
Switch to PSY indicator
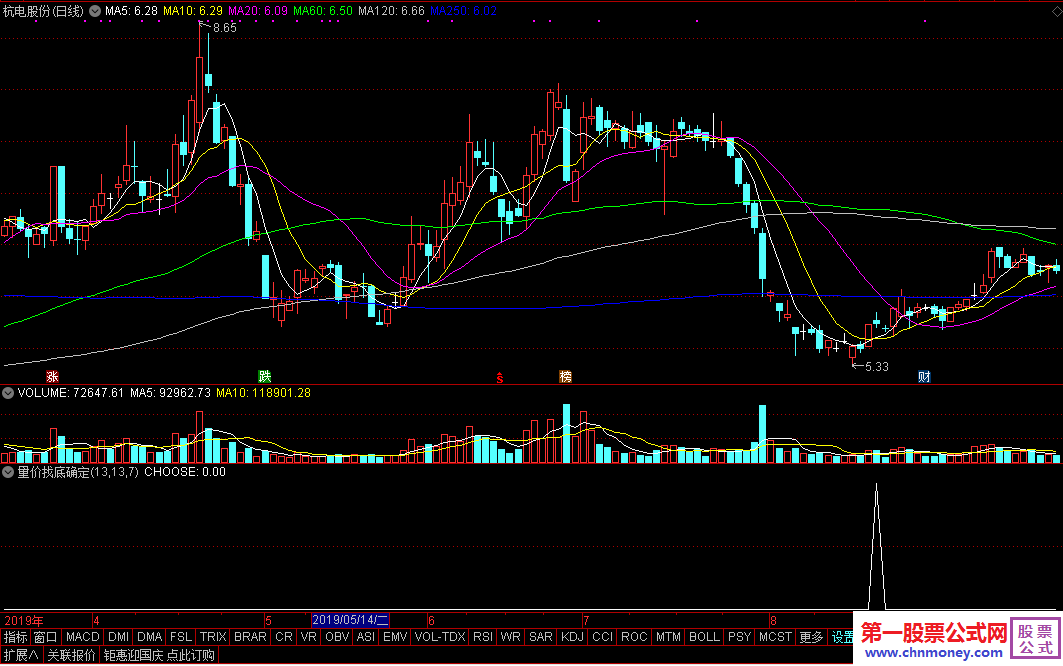pos(740,637)
